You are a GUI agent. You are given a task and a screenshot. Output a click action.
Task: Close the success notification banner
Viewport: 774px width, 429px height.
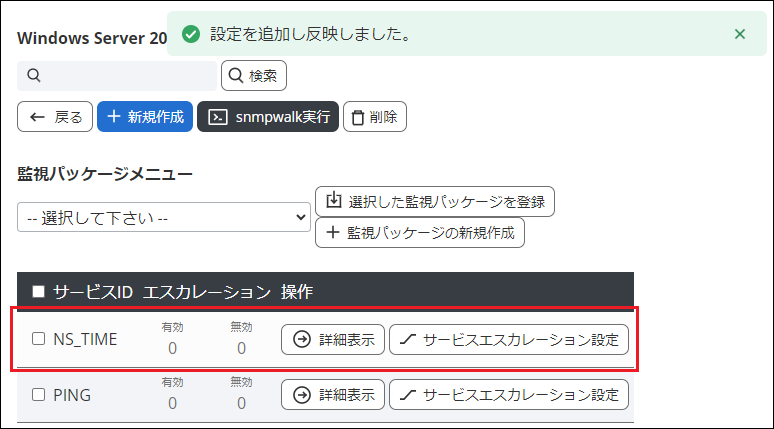pyautogui.click(x=740, y=34)
